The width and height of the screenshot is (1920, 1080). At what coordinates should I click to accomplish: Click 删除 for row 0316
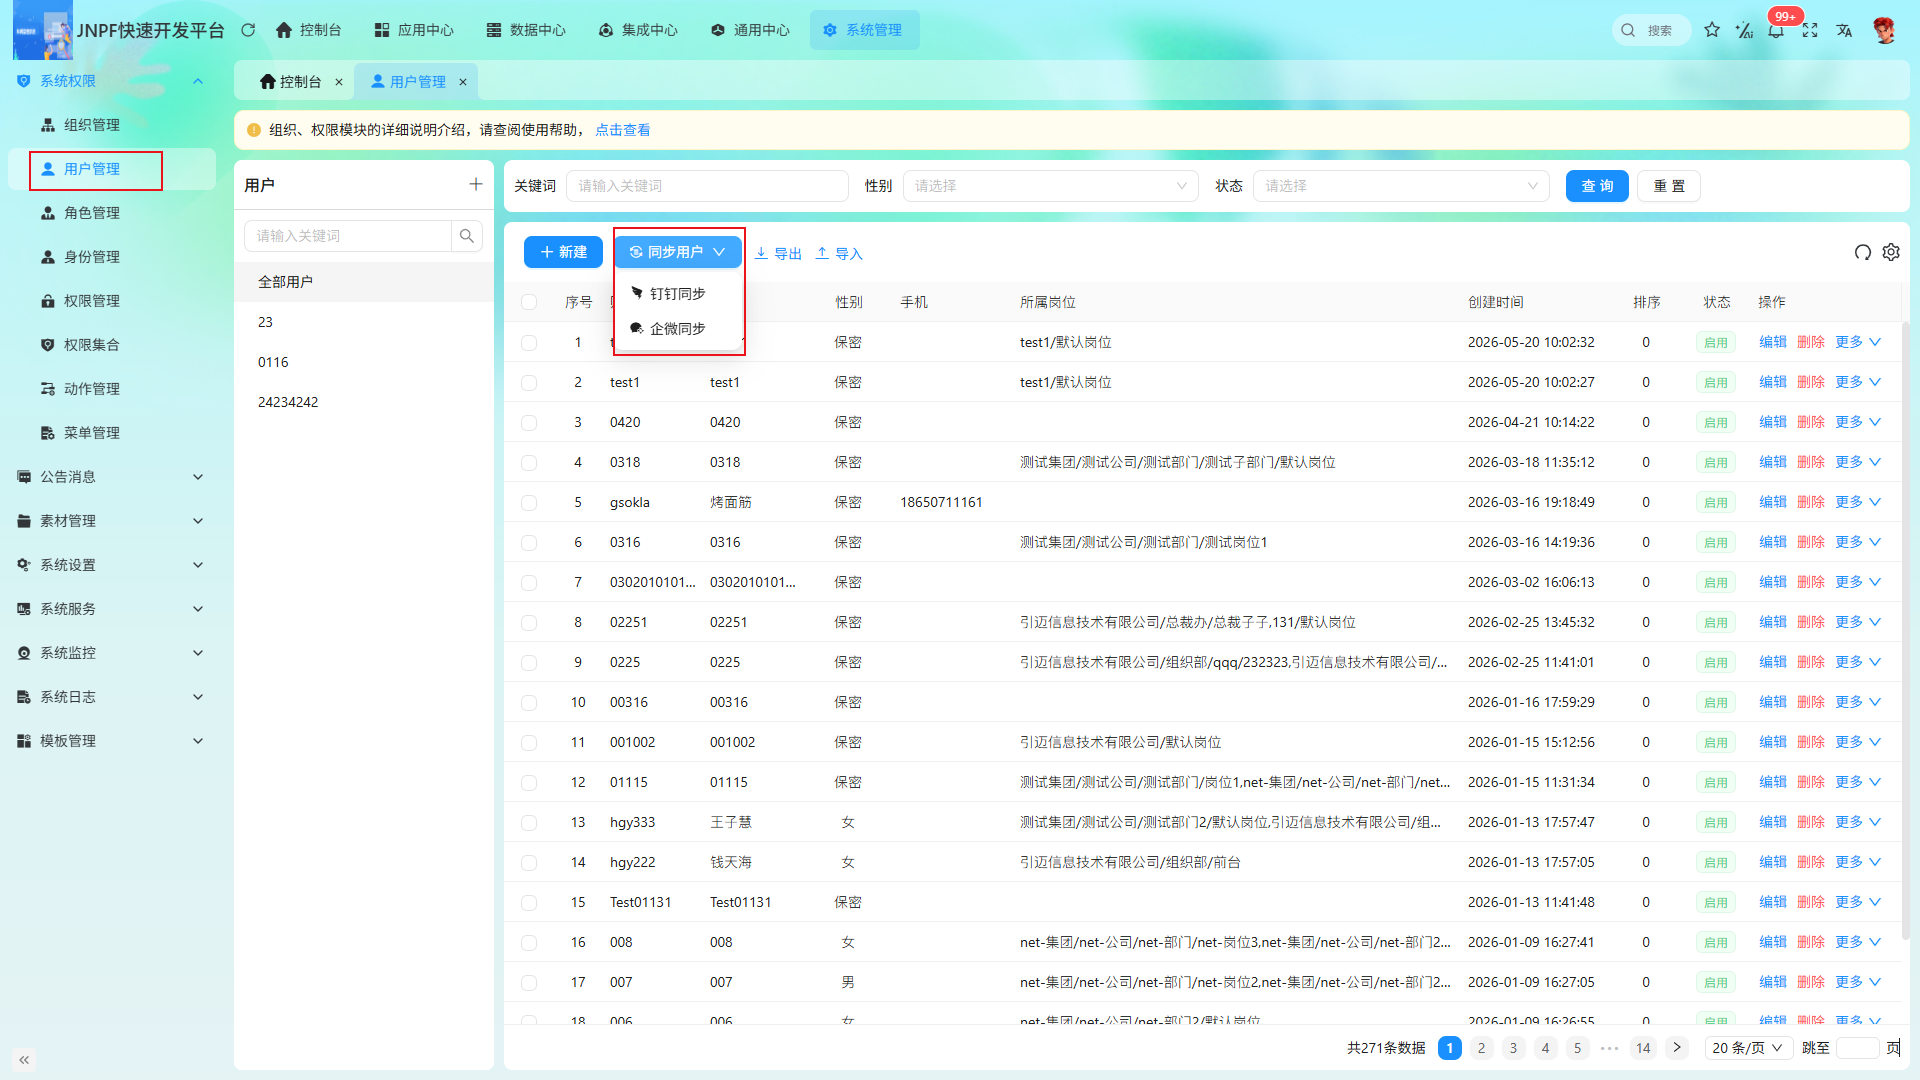pos(1811,542)
